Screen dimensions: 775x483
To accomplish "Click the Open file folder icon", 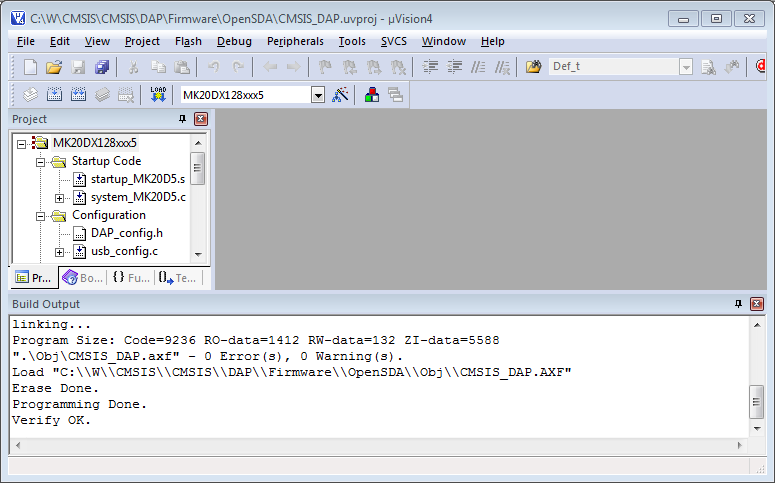I will 54,67.
